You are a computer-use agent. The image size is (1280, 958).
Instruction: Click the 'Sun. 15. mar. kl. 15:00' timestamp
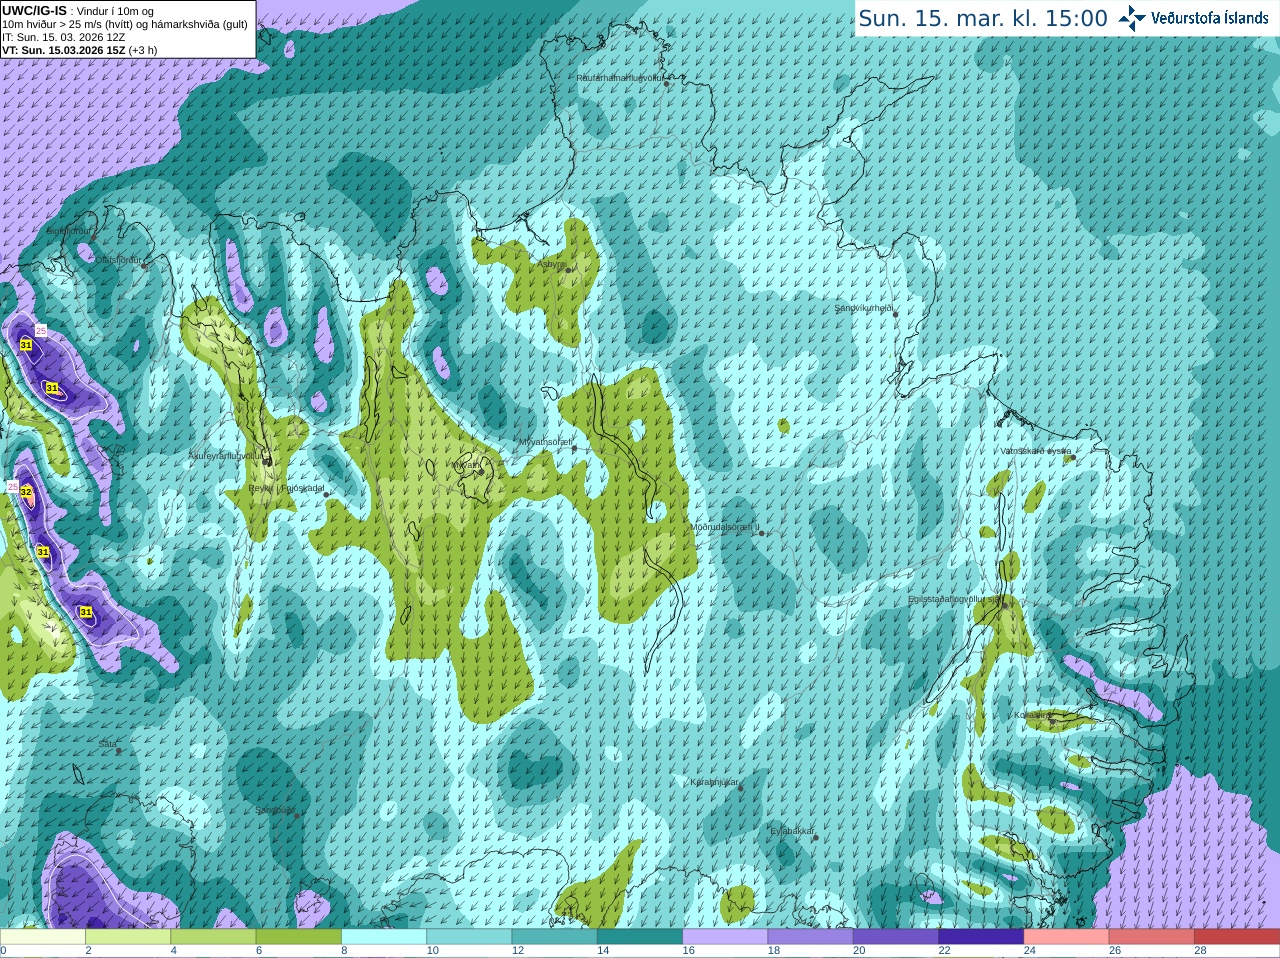point(983,18)
